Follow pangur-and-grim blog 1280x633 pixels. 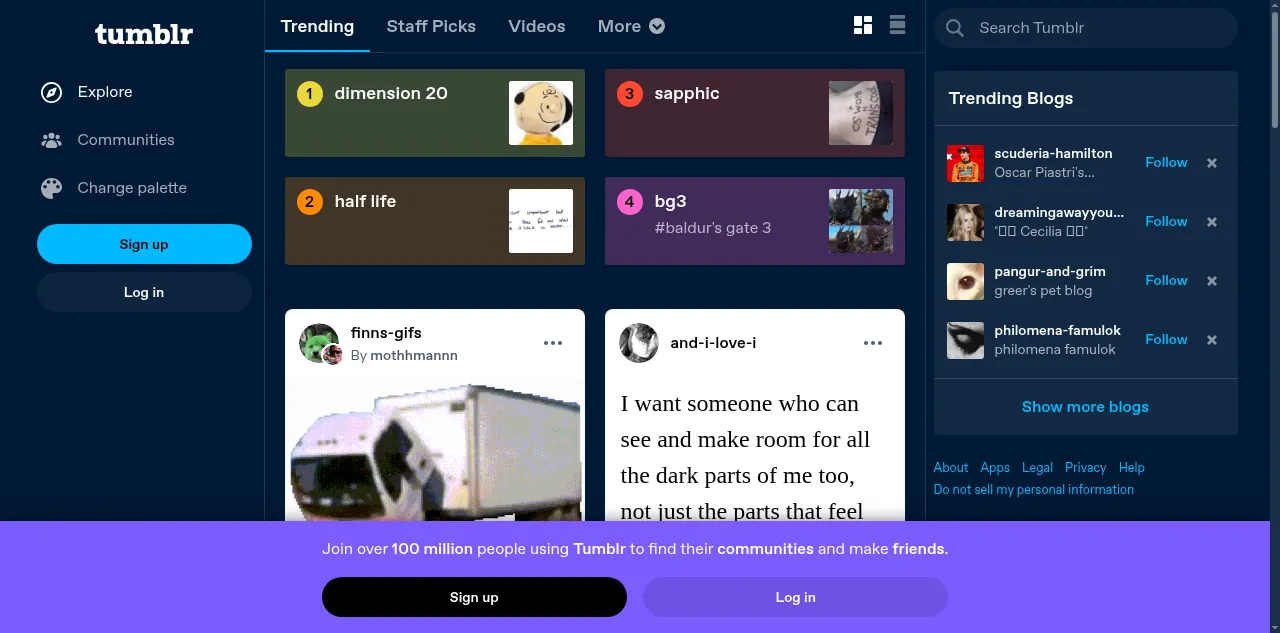tap(1166, 281)
